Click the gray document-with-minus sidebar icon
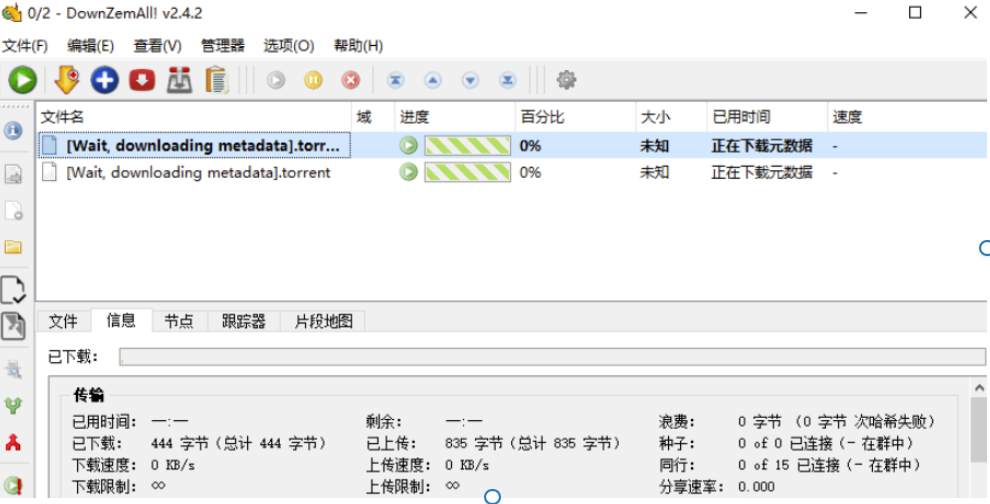The height and width of the screenshot is (504, 990). pos(13,210)
